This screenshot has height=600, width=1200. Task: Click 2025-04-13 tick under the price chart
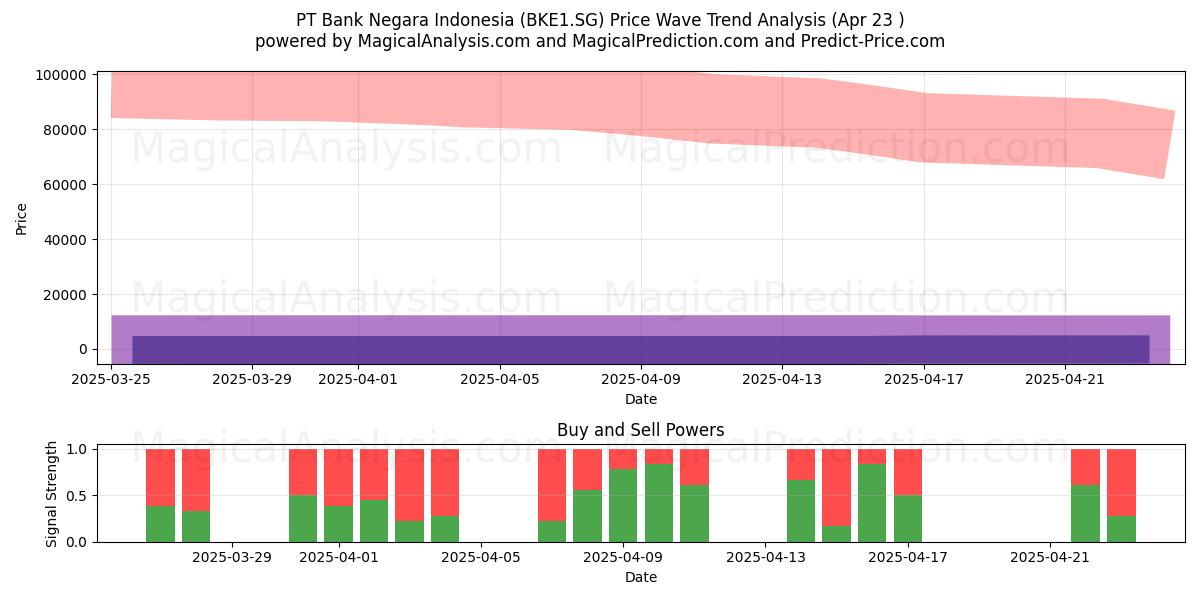click(782, 380)
